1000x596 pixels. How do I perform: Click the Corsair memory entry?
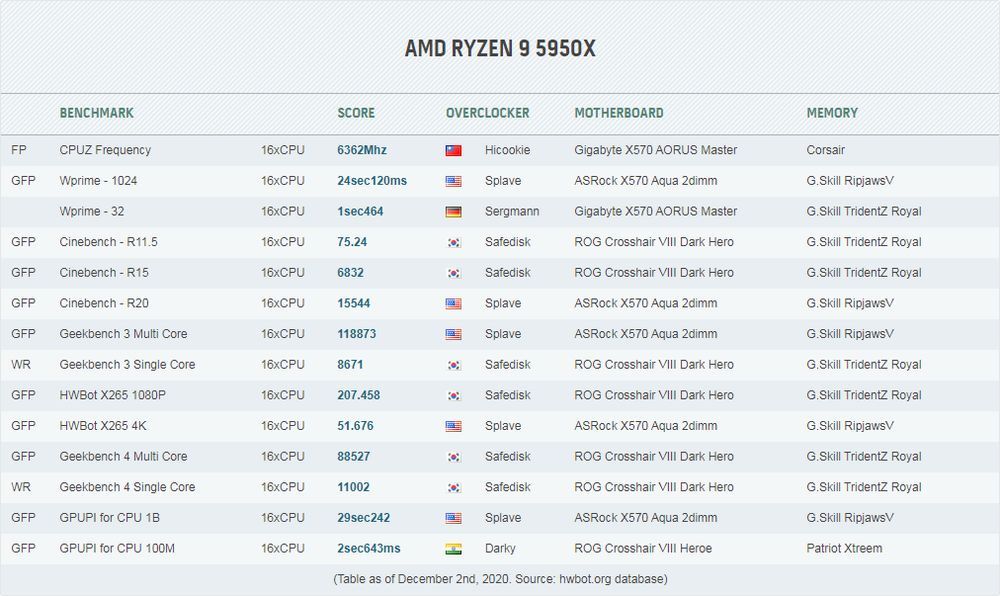click(x=825, y=150)
